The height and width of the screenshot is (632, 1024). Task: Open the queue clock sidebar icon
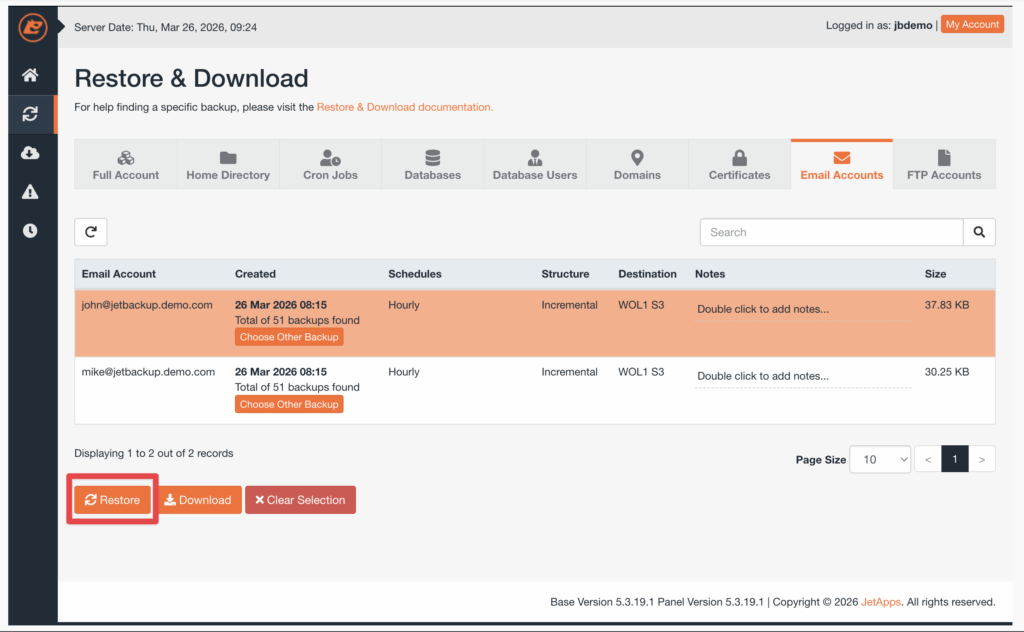tap(30, 231)
